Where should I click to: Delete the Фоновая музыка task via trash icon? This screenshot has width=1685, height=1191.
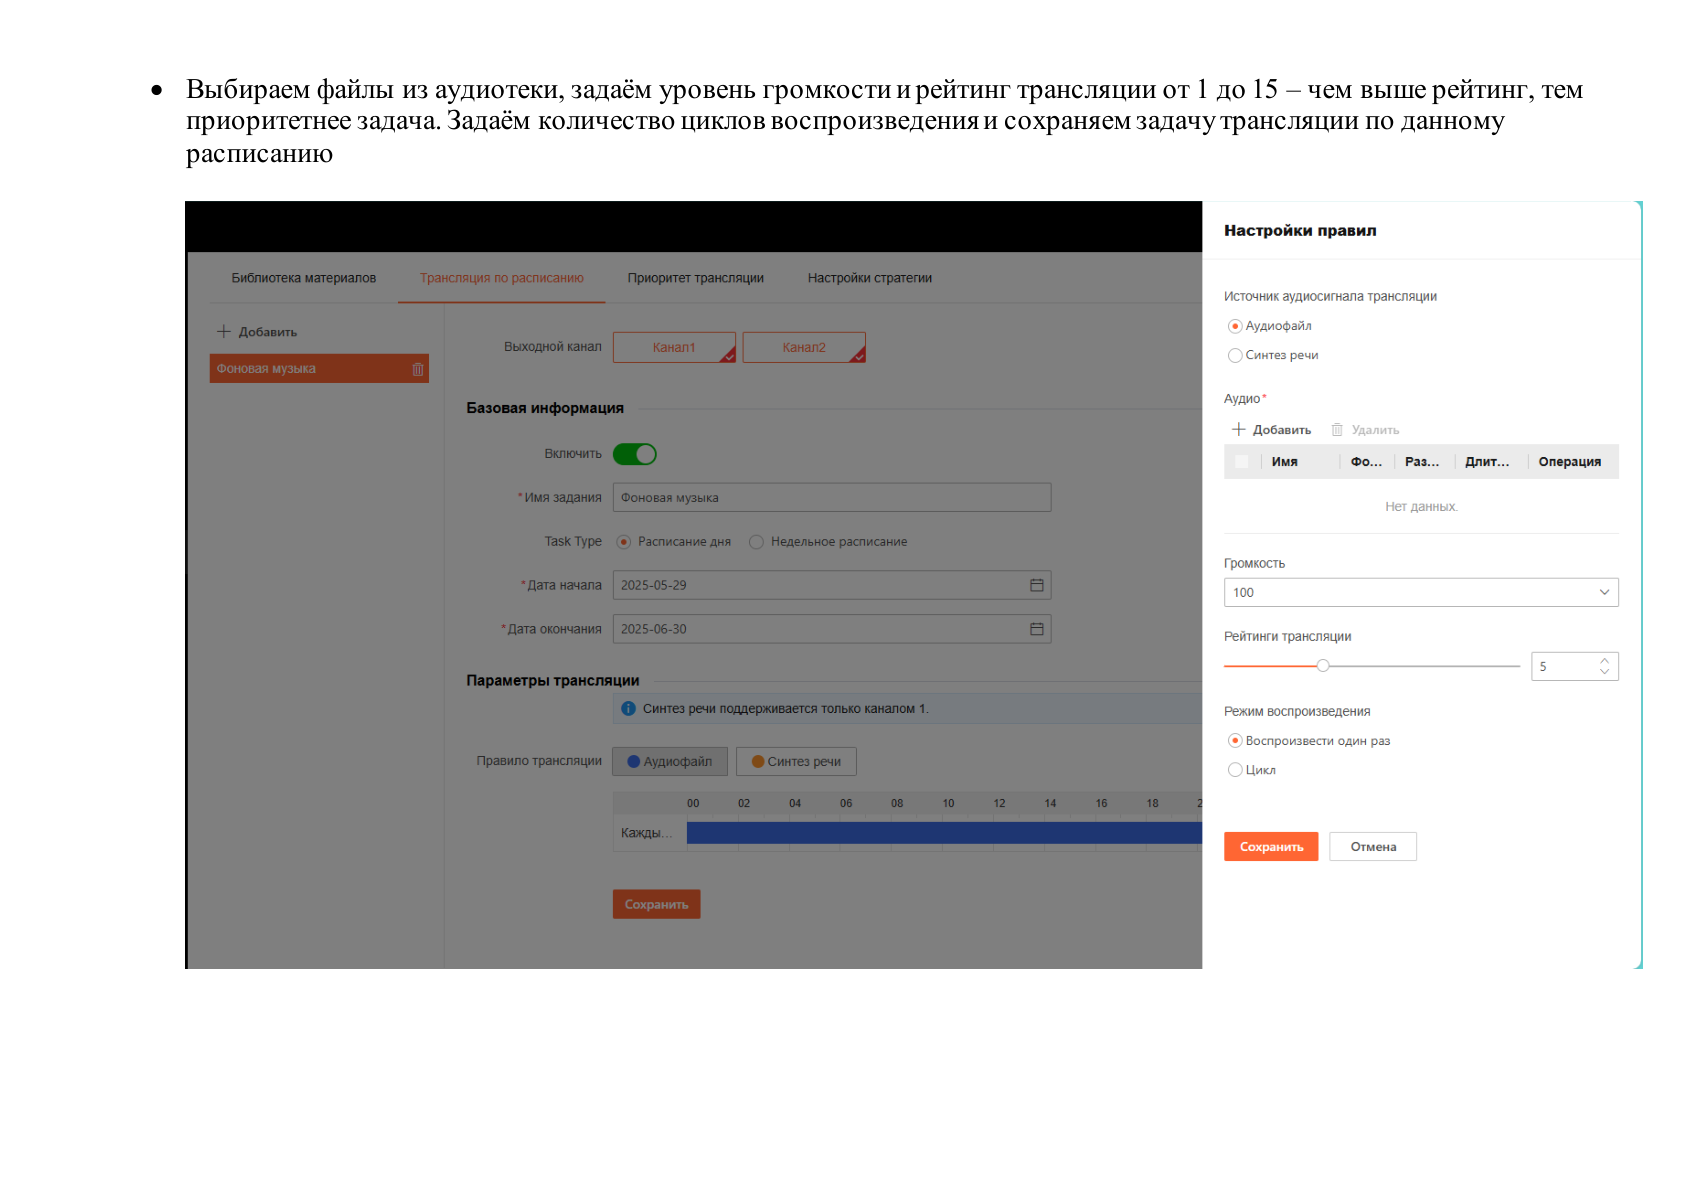pos(418,369)
